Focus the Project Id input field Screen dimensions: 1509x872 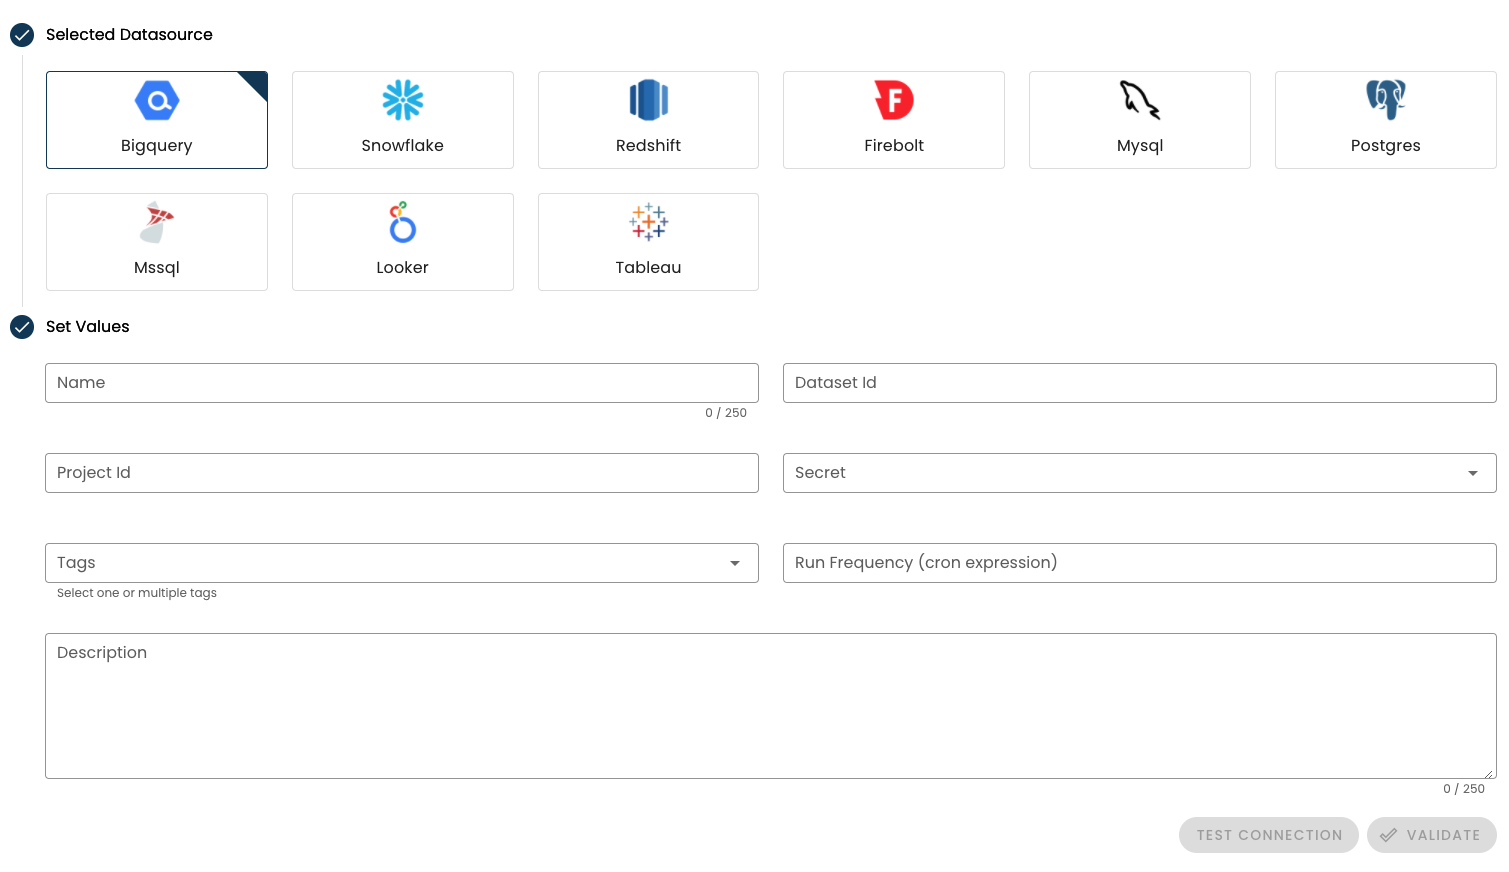pos(402,473)
